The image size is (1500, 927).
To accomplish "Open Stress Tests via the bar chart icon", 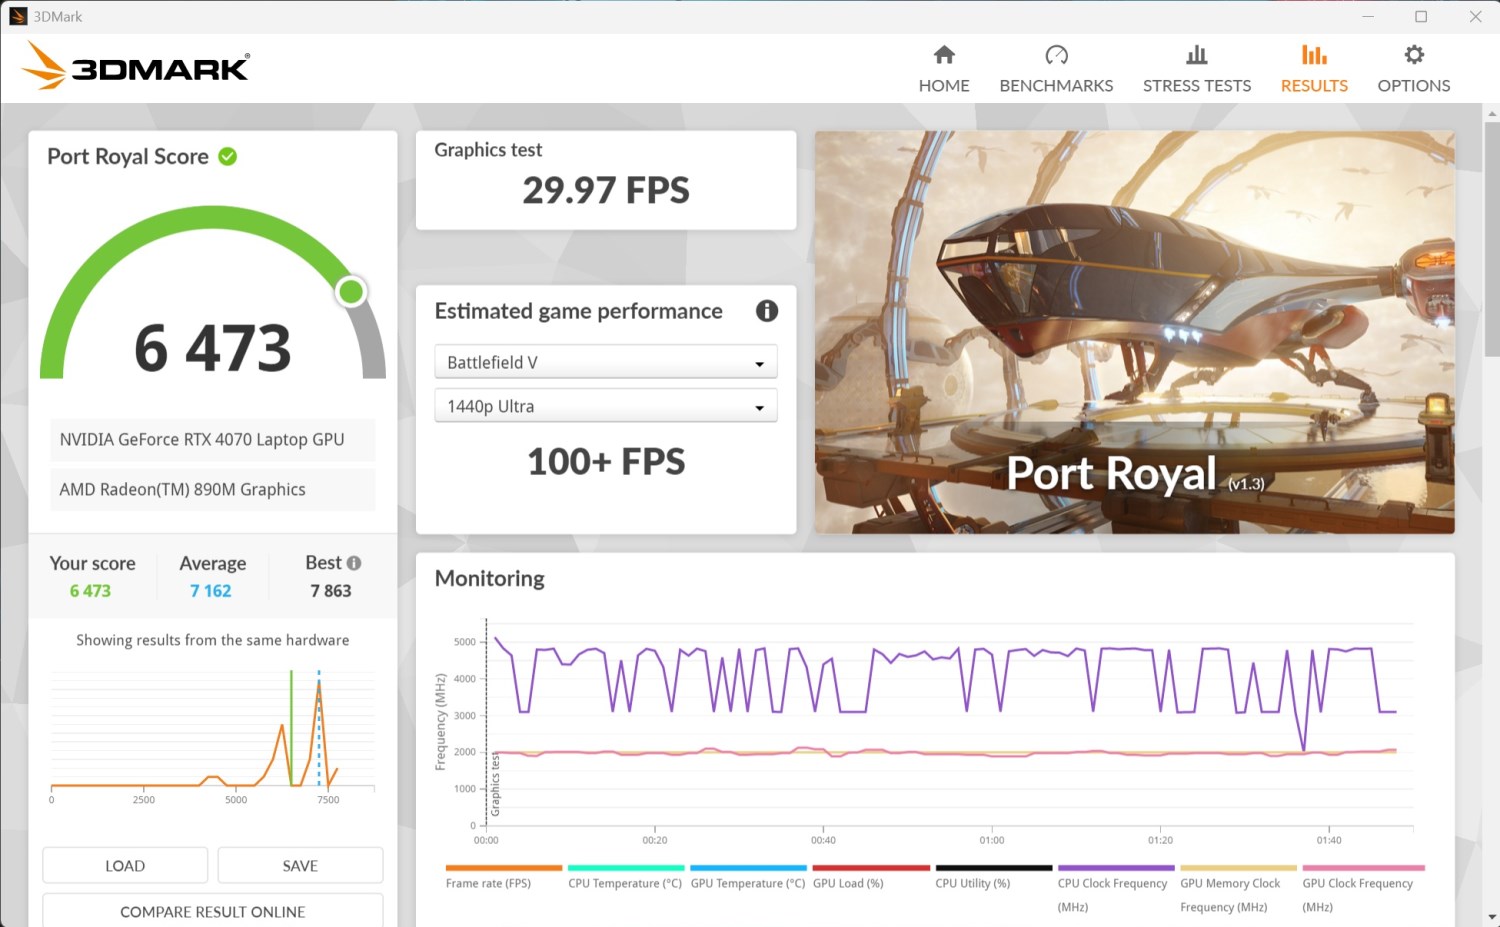I will coord(1196,55).
